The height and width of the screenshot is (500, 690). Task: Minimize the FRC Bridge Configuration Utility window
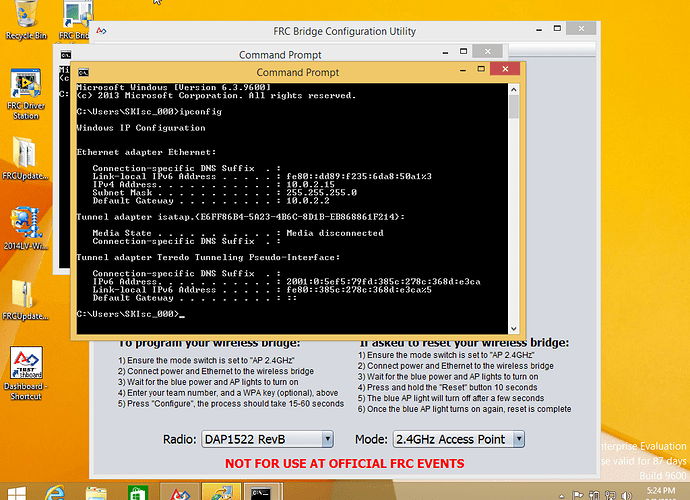pos(539,29)
